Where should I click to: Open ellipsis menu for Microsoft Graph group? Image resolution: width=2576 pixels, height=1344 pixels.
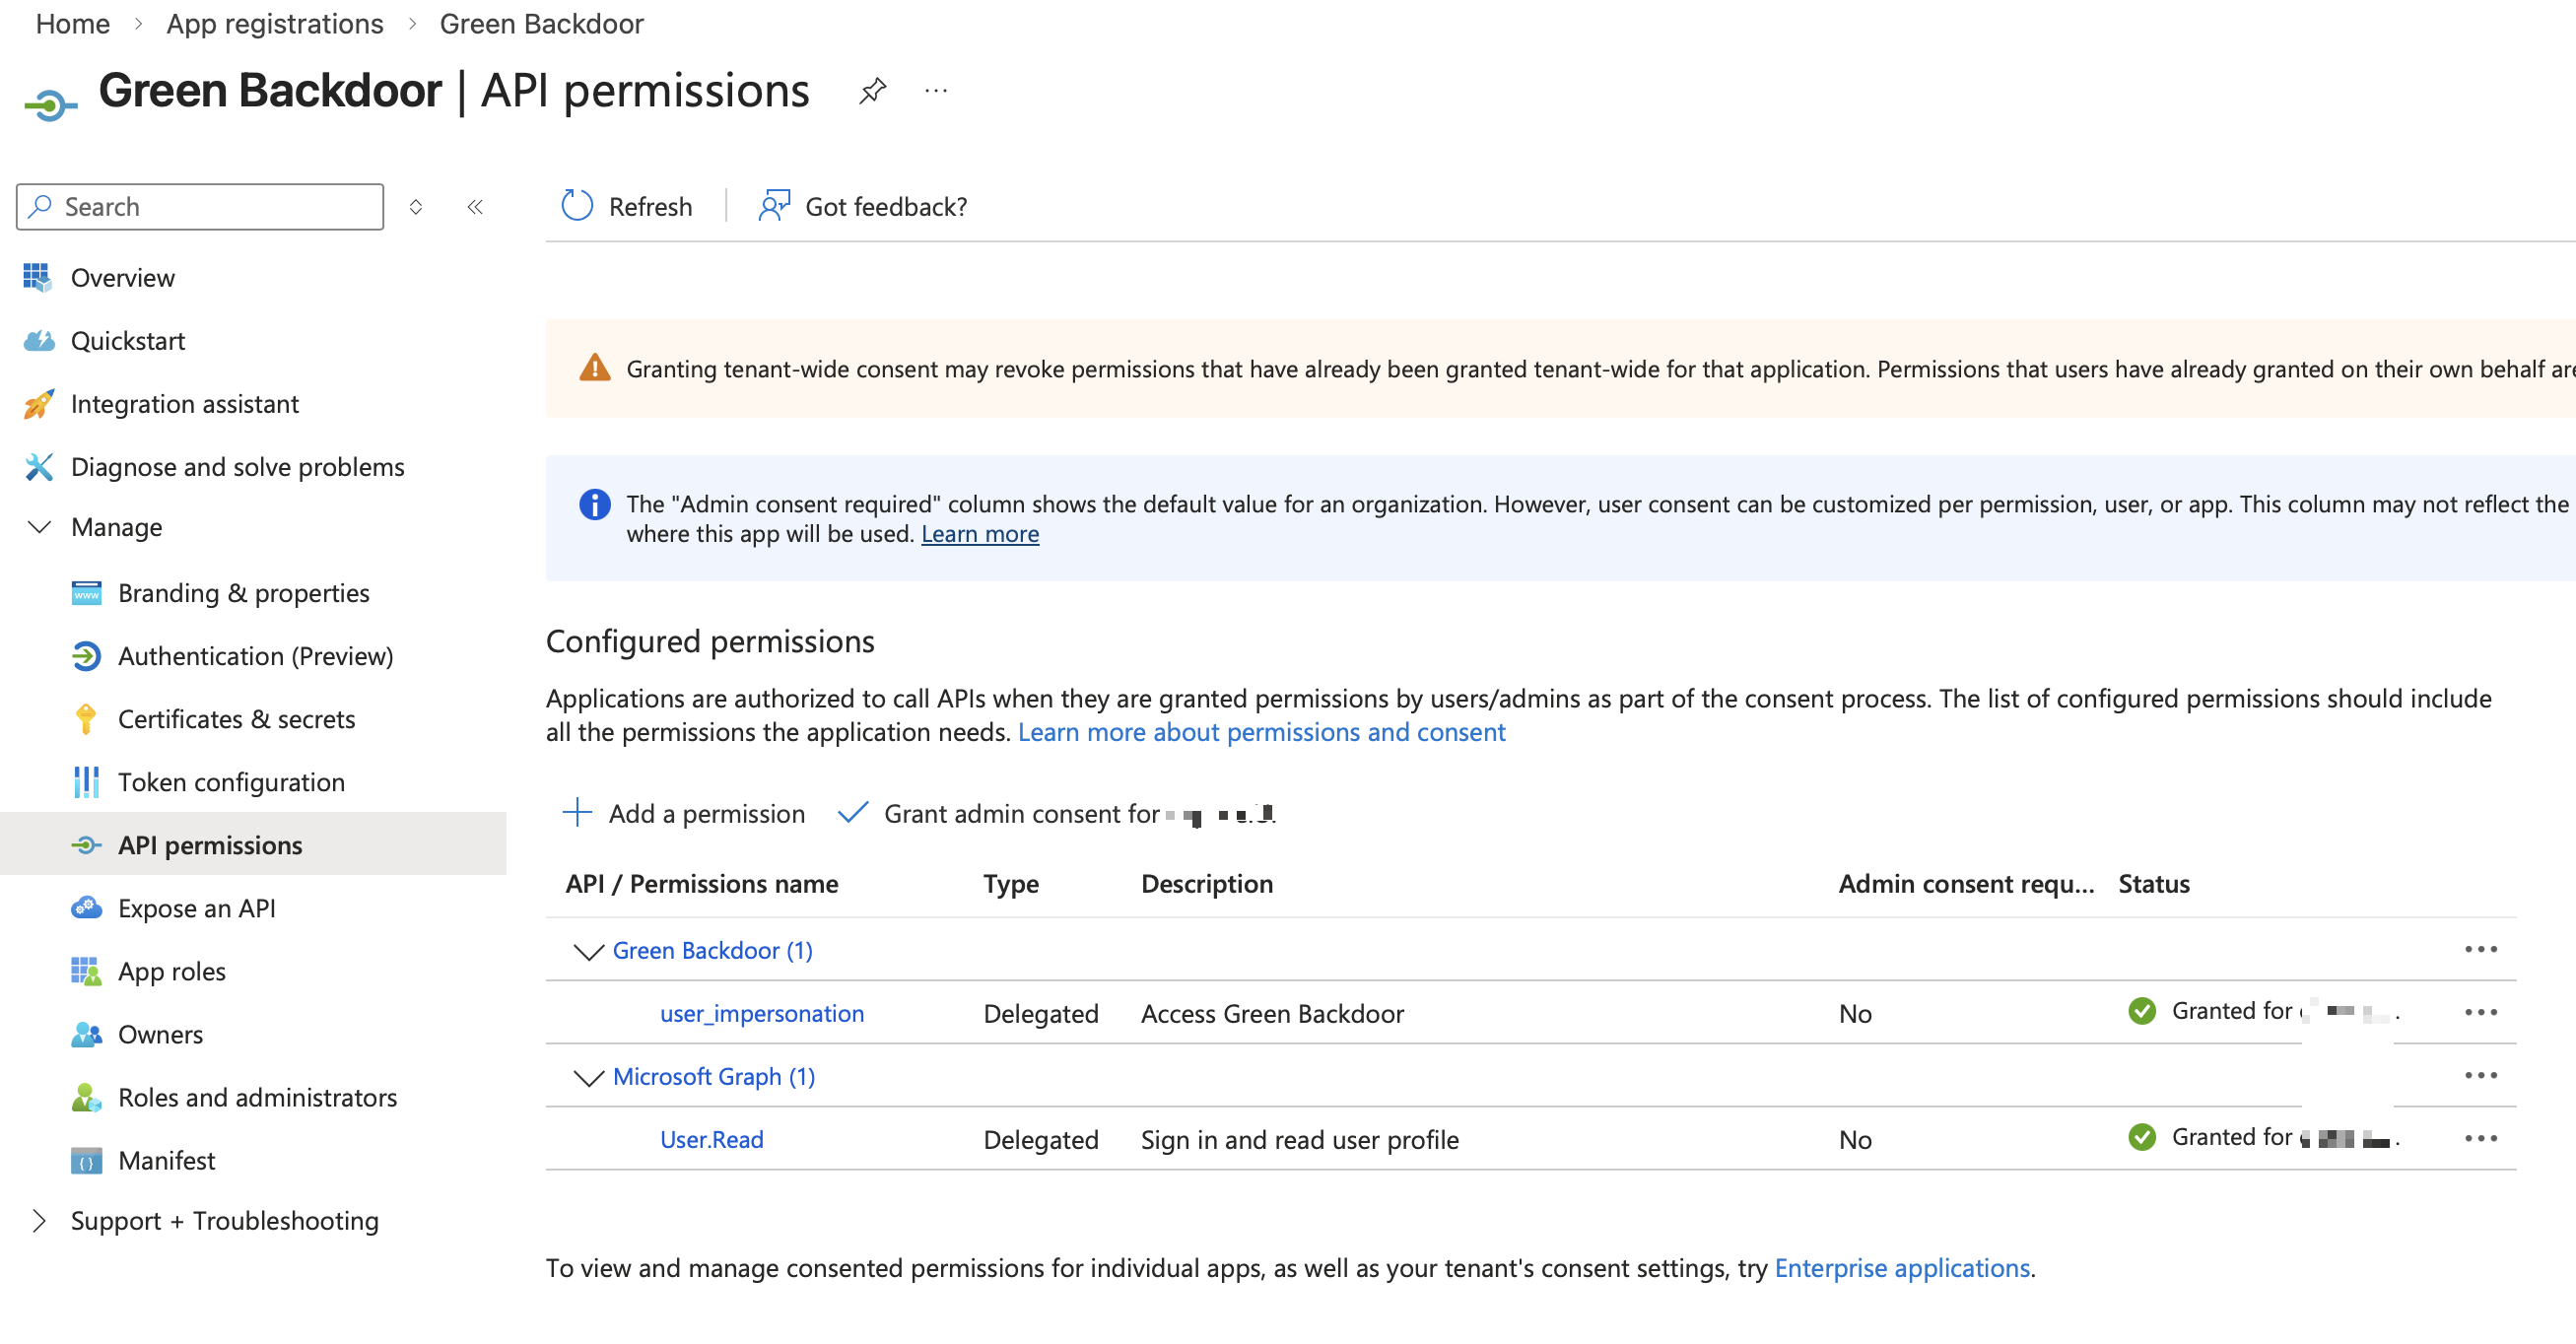[2480, 1075]
